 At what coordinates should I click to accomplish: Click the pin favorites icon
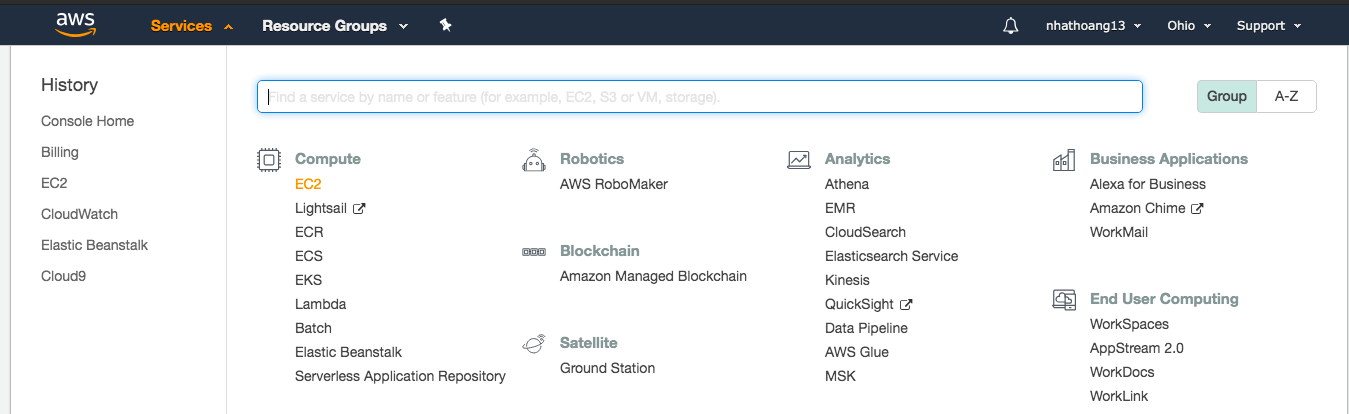click(446, 25)
